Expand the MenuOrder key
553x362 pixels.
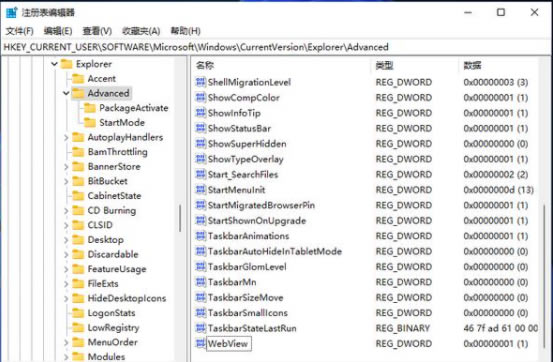[66, 342]
